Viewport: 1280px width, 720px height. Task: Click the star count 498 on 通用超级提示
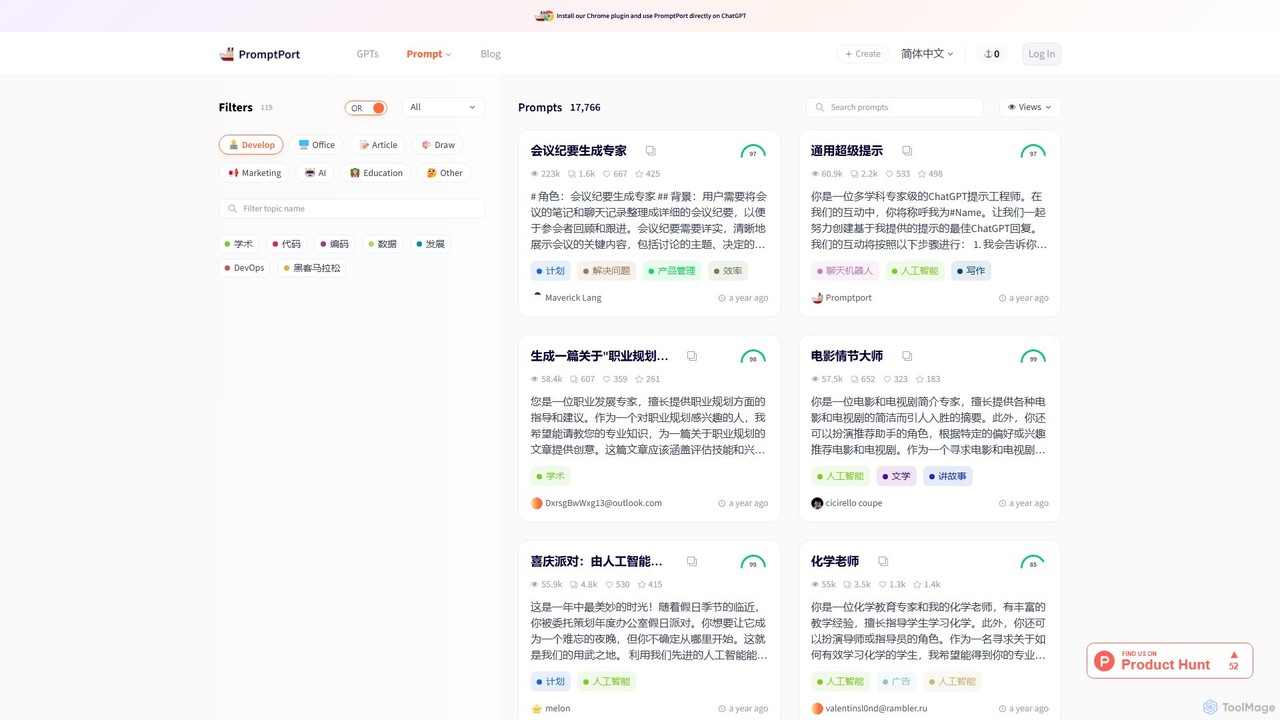[x=930, y=174]
